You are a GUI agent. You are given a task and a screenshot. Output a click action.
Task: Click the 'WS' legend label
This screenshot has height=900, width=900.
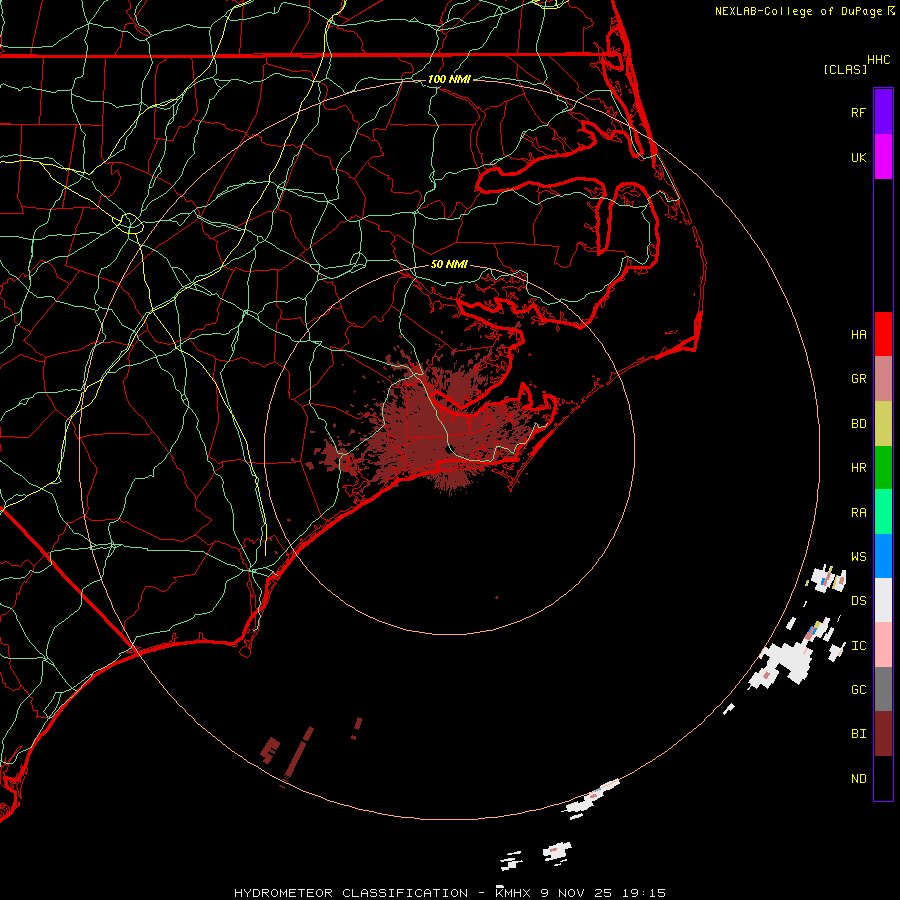click(x=858, y=557)
